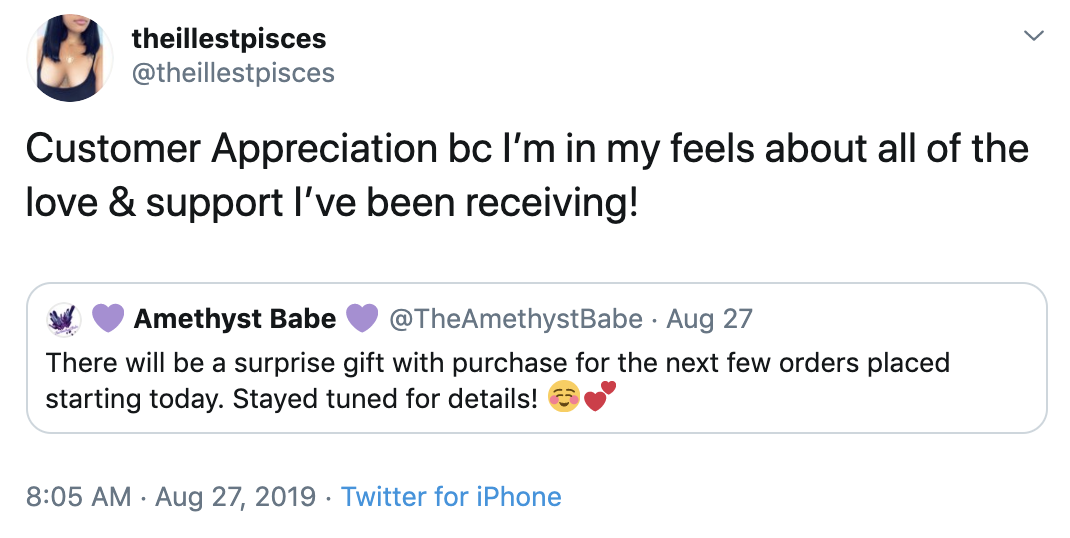Click 'Stayed tuned for details!' text
The width and height of the screenshot is (1070, 538).
385,399
